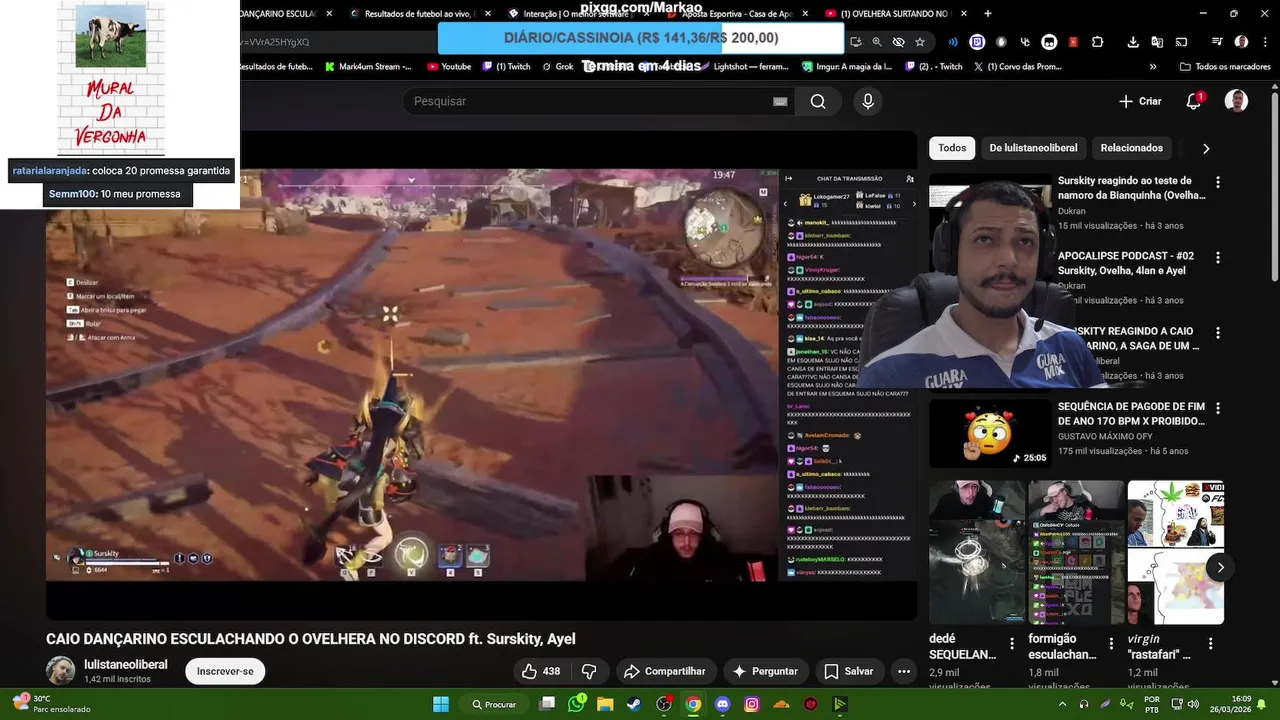Open Discord from the taskbar

pyautogui.click(x=723, y=704)
